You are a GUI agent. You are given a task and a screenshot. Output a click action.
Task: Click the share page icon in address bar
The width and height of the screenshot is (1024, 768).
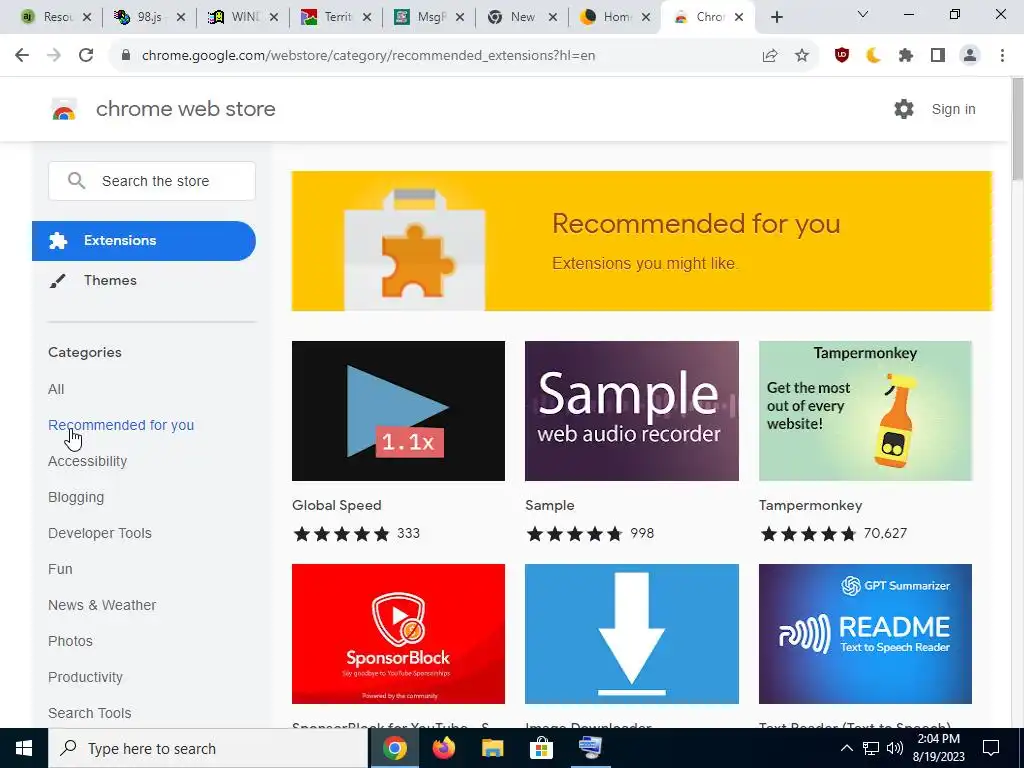[770, 56]
